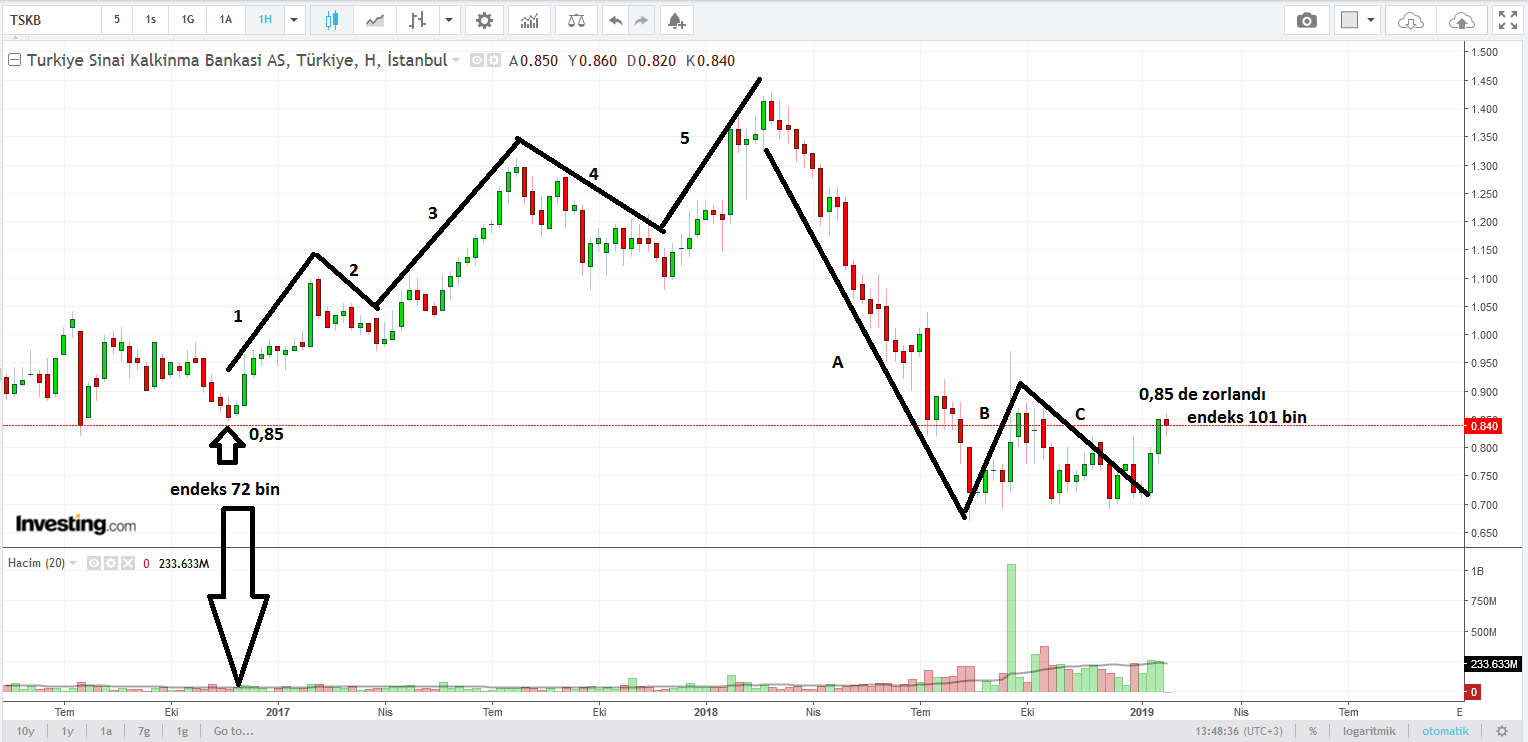The width and height of the screenshot is (1528, 742).
Task: Toggle the otomatik auto scale
Action: (x=1446, y=731)
